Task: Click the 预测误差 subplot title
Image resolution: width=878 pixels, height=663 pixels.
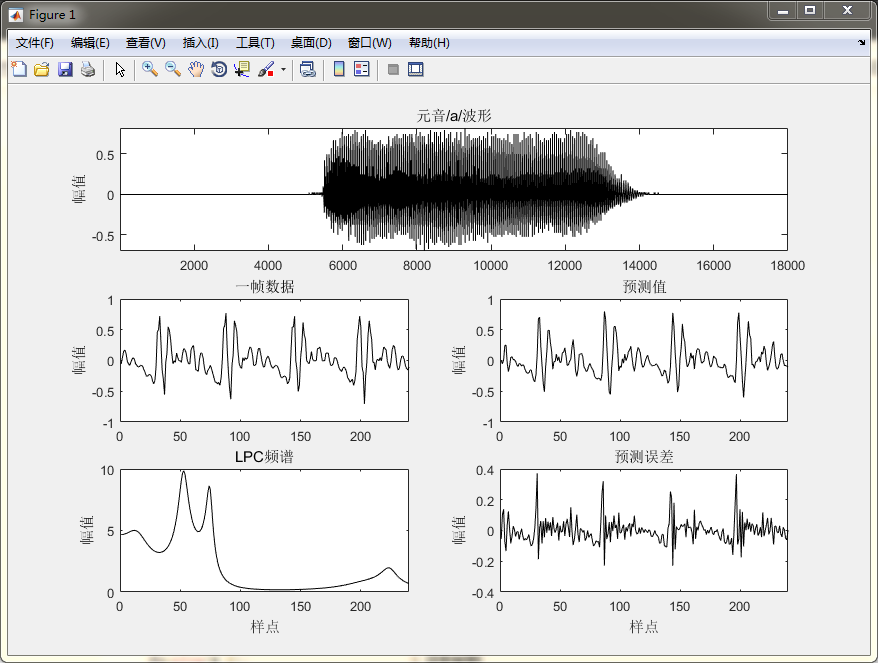Action: point(644,457)
